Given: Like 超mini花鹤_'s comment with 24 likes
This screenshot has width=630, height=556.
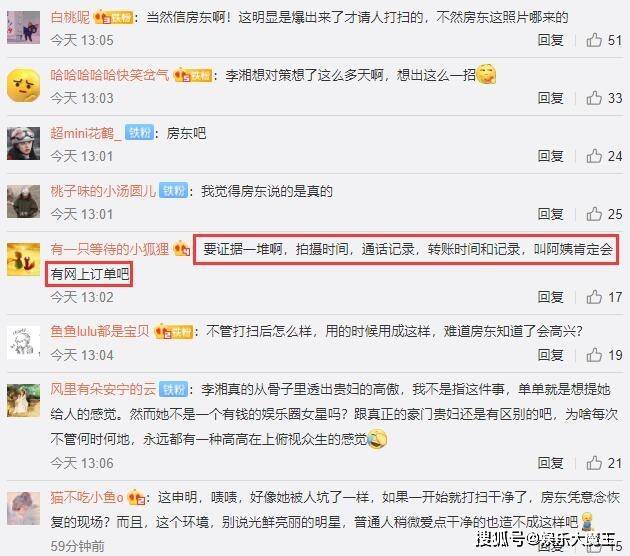Looking at the screenshot, I should pyautogui.click(x=594, y=156).
